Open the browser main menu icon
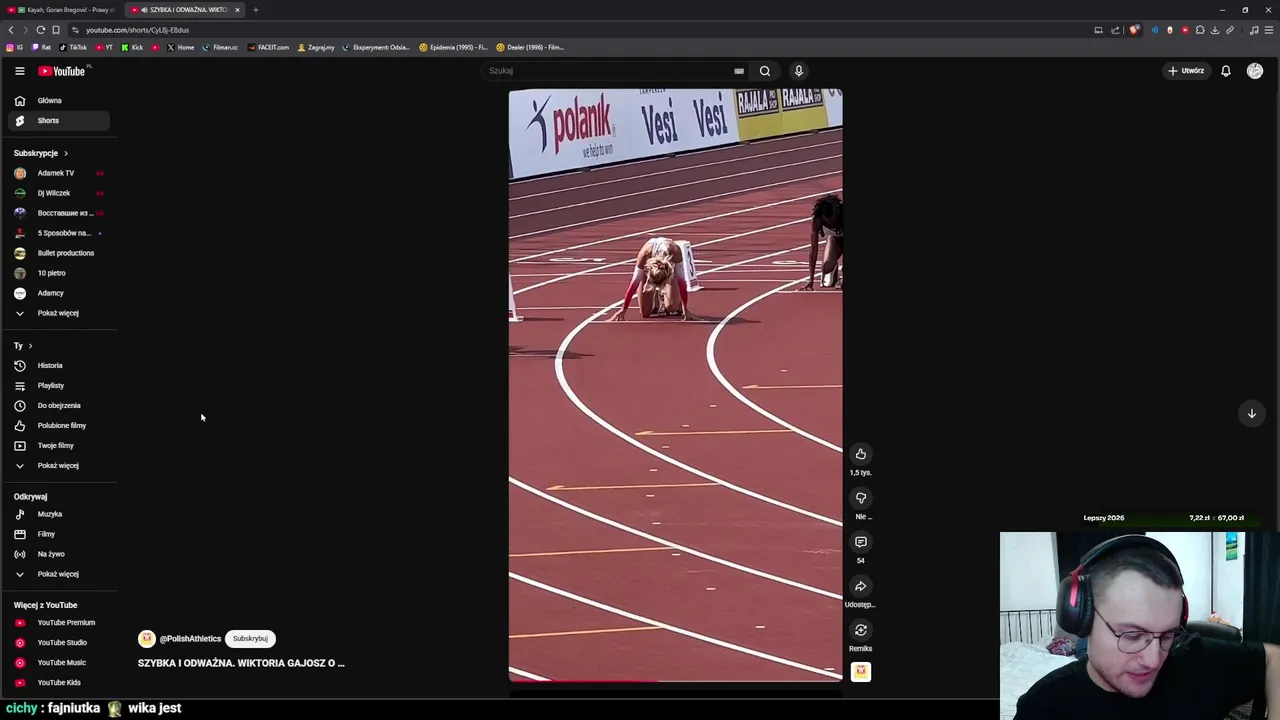This screenshot has height=720, width=1280. (1269, 30)
